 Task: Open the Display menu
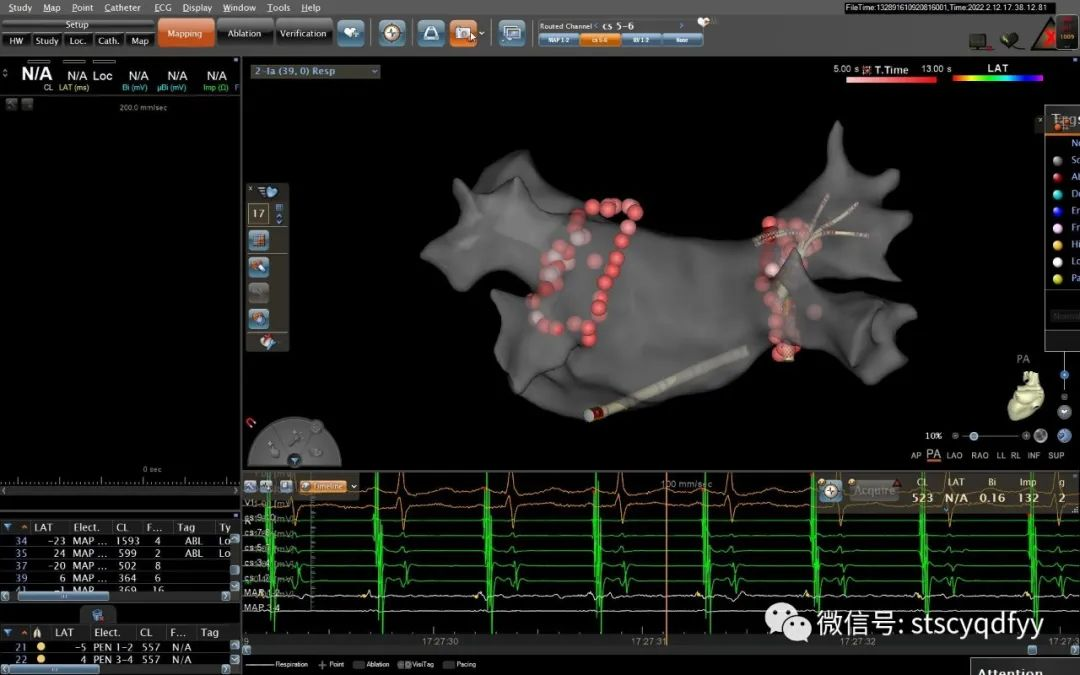(x=197, y=8)
